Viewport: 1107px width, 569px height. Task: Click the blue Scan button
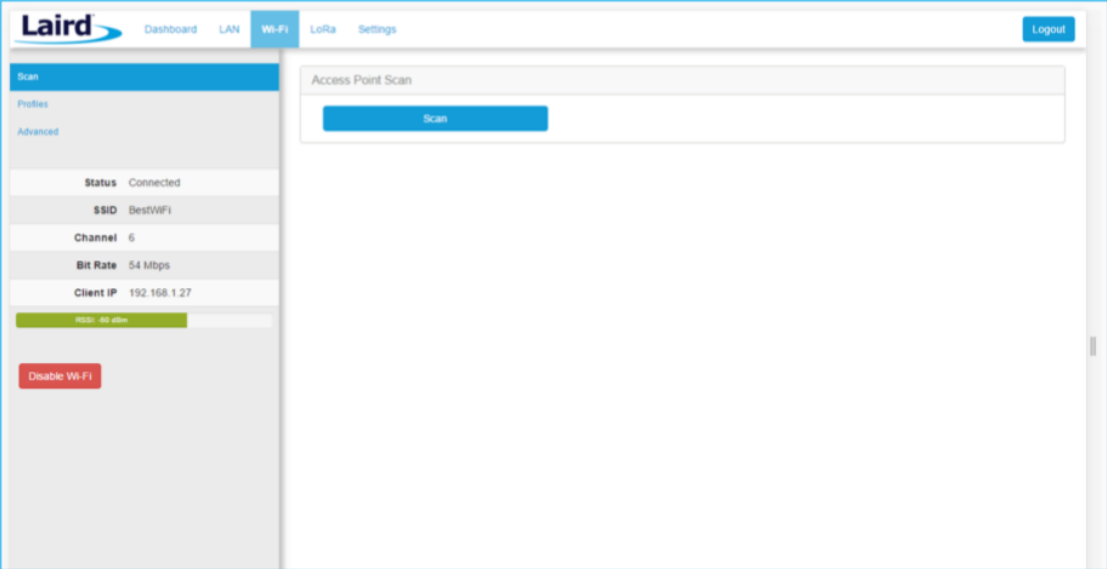(435, 119)
